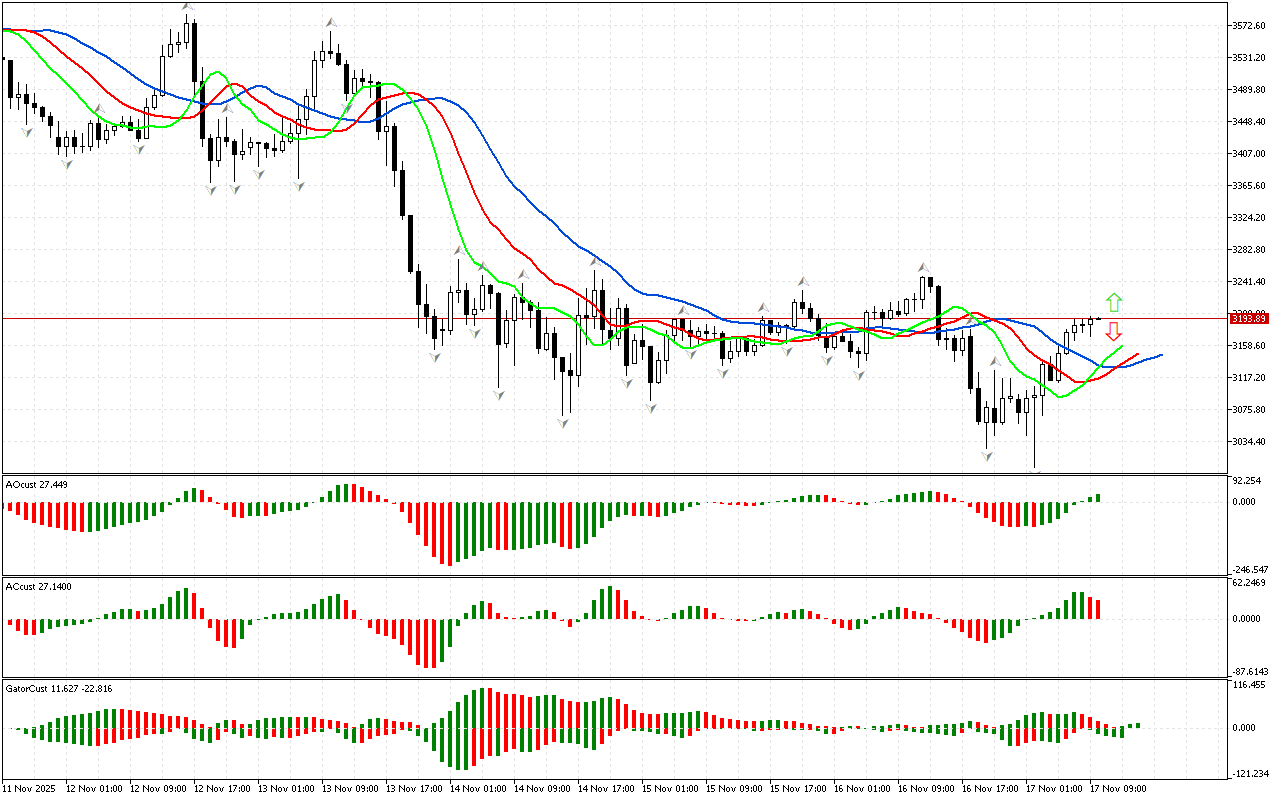Click the up fractal above the highest candle
This screenshot has width=1280, height=800.
click(x=187, y=7)
